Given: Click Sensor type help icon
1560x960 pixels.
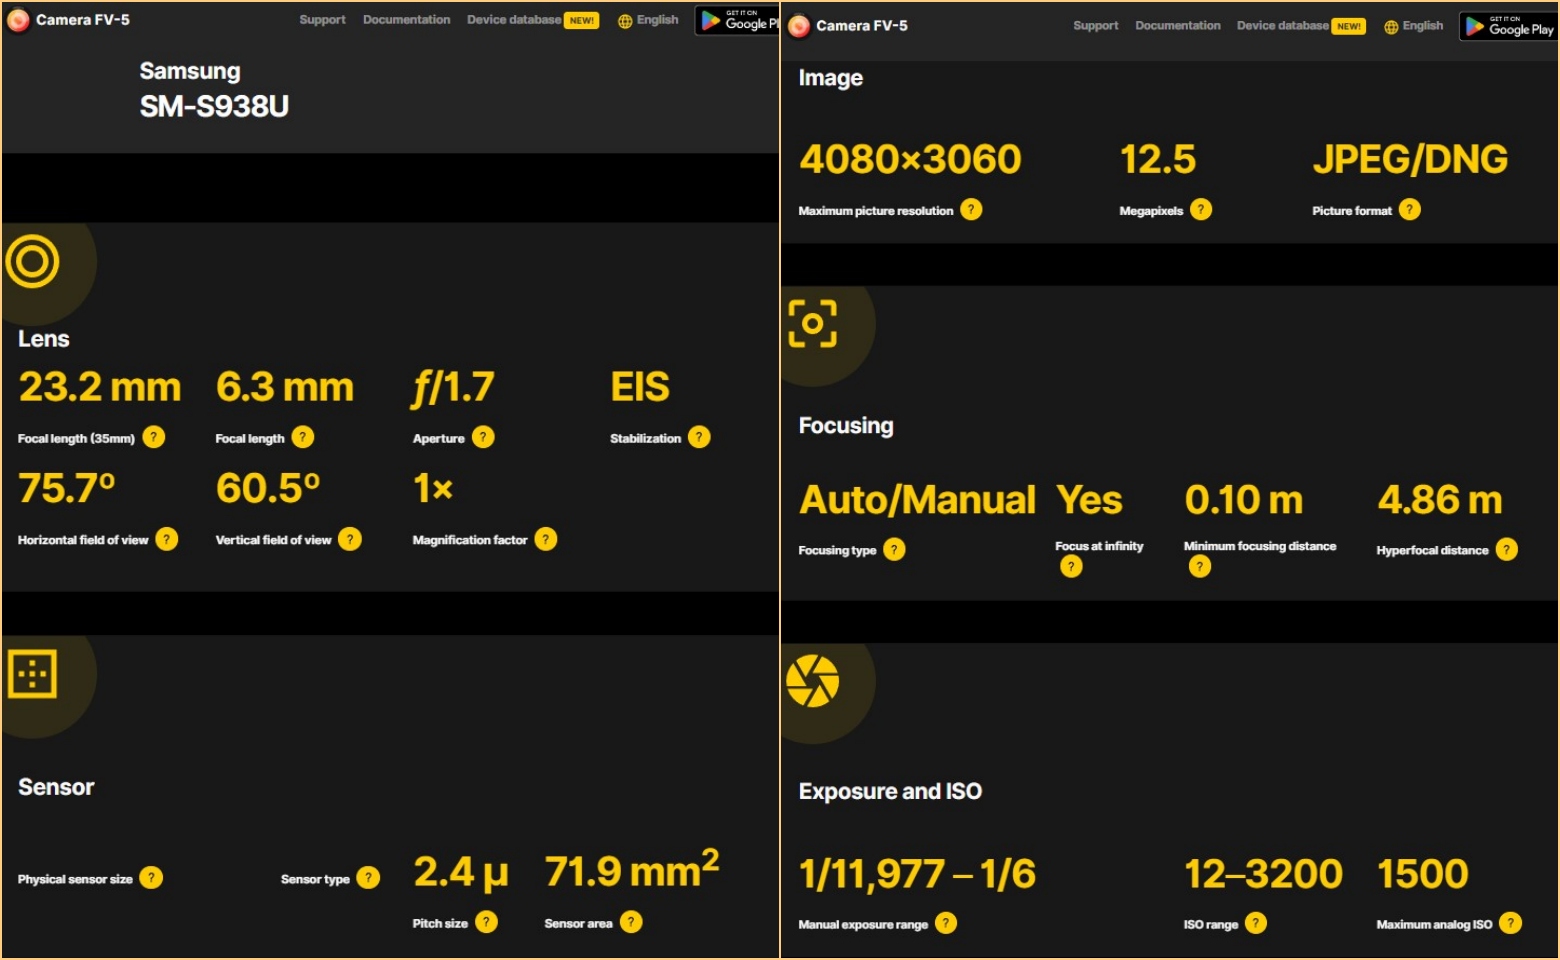Looking at the screenshot, I should coord(368,878).
